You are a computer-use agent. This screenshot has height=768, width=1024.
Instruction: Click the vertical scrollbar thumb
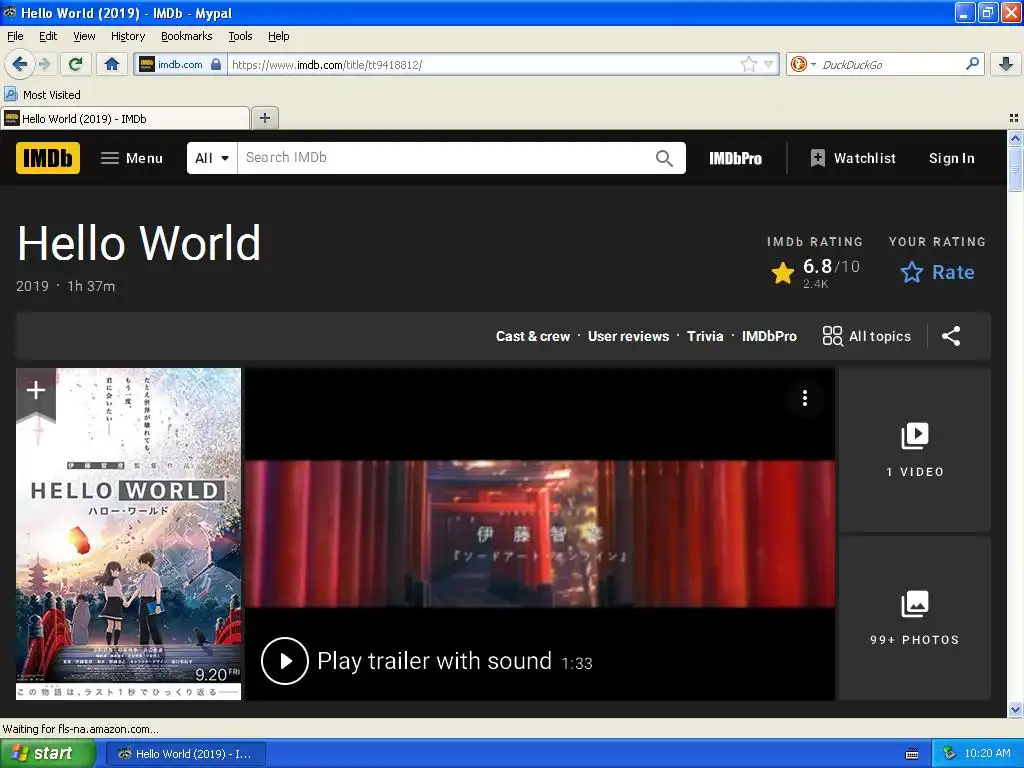point(1015,170)
